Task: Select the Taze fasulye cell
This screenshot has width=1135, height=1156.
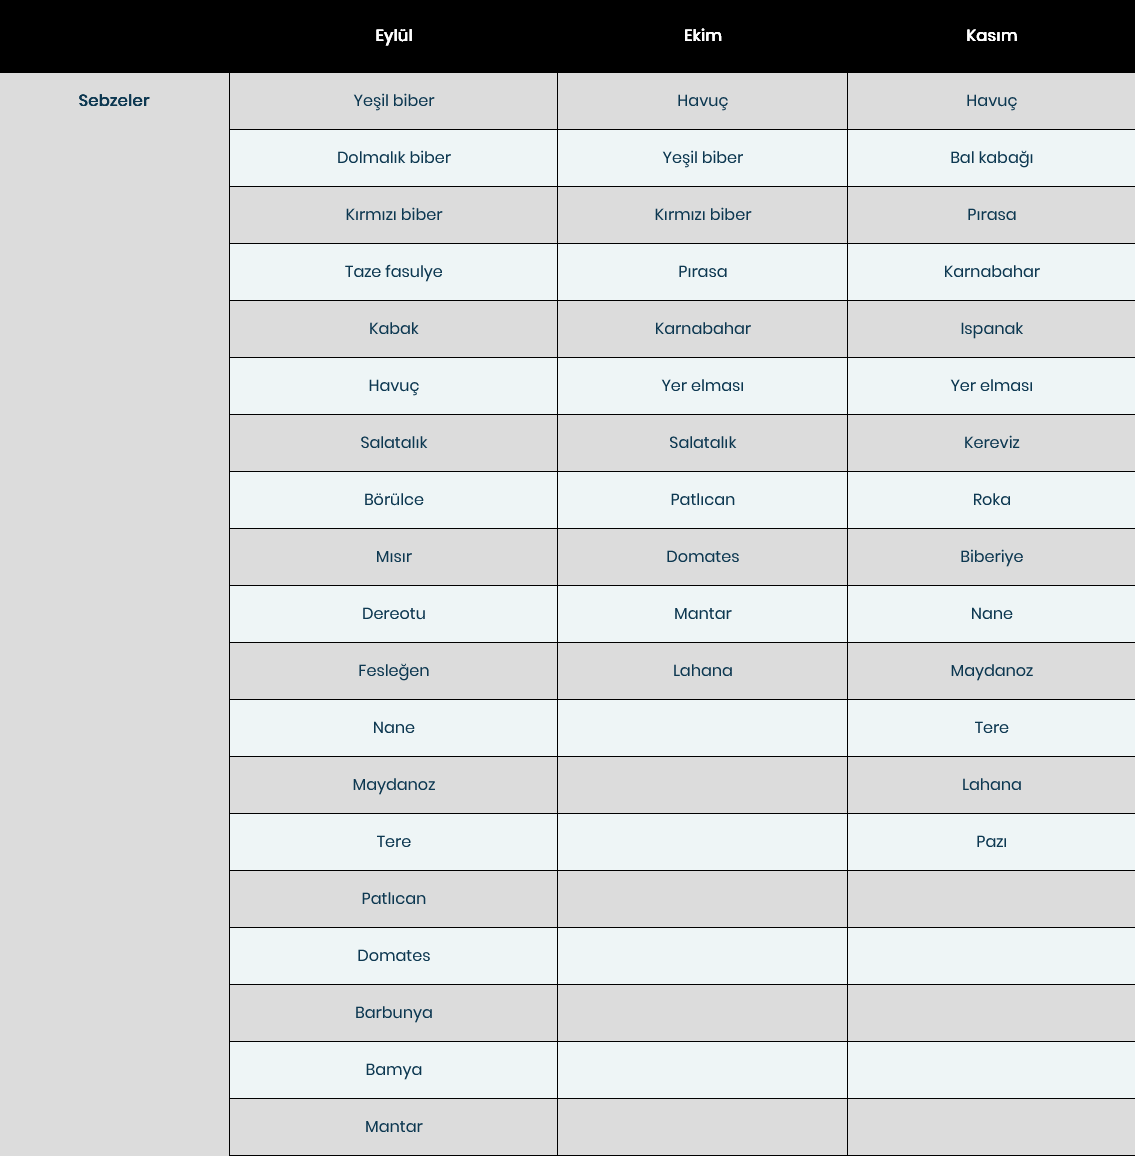Action: [x=394, y=272]
